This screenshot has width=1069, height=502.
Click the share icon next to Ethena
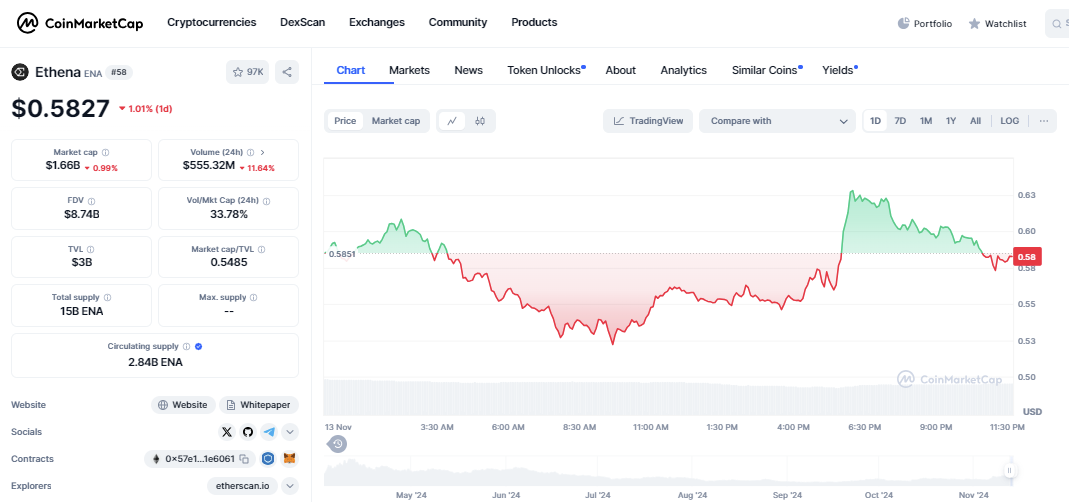287,72
